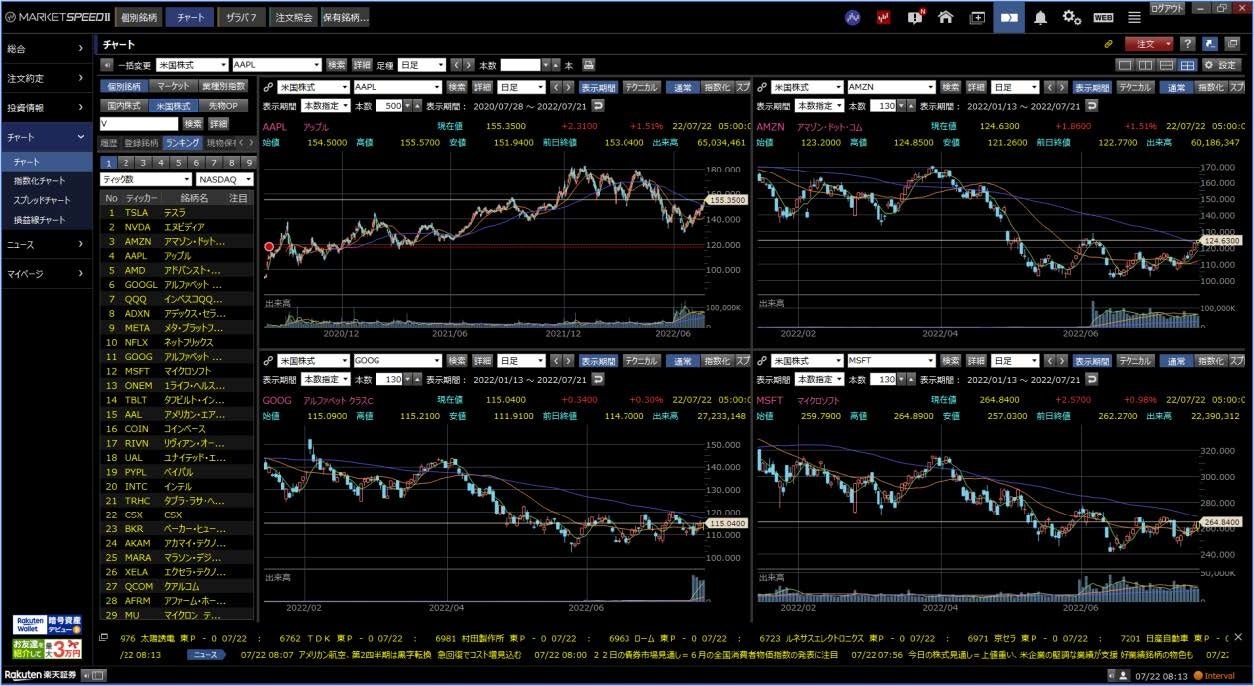Image resolution: width=1254 pixels, height=686 pixels.
Task: Open ティック数 ranking dropdown
Action: (x=146, y=179)
